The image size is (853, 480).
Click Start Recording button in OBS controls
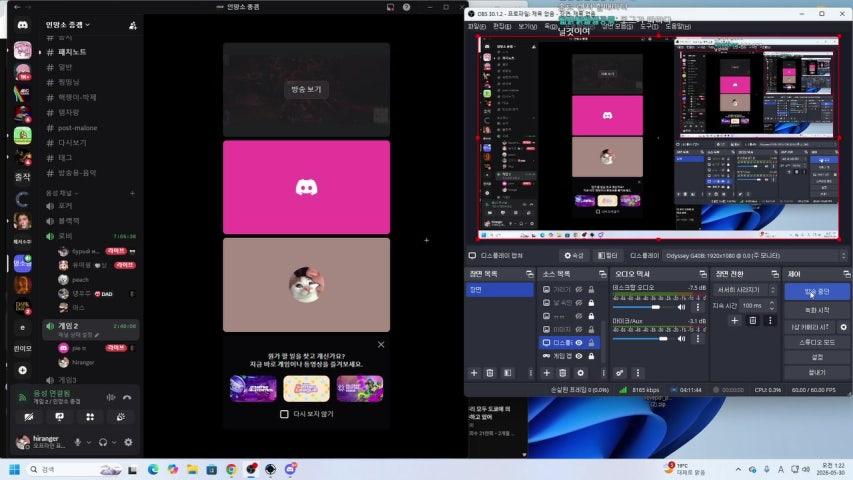point(817,310)
